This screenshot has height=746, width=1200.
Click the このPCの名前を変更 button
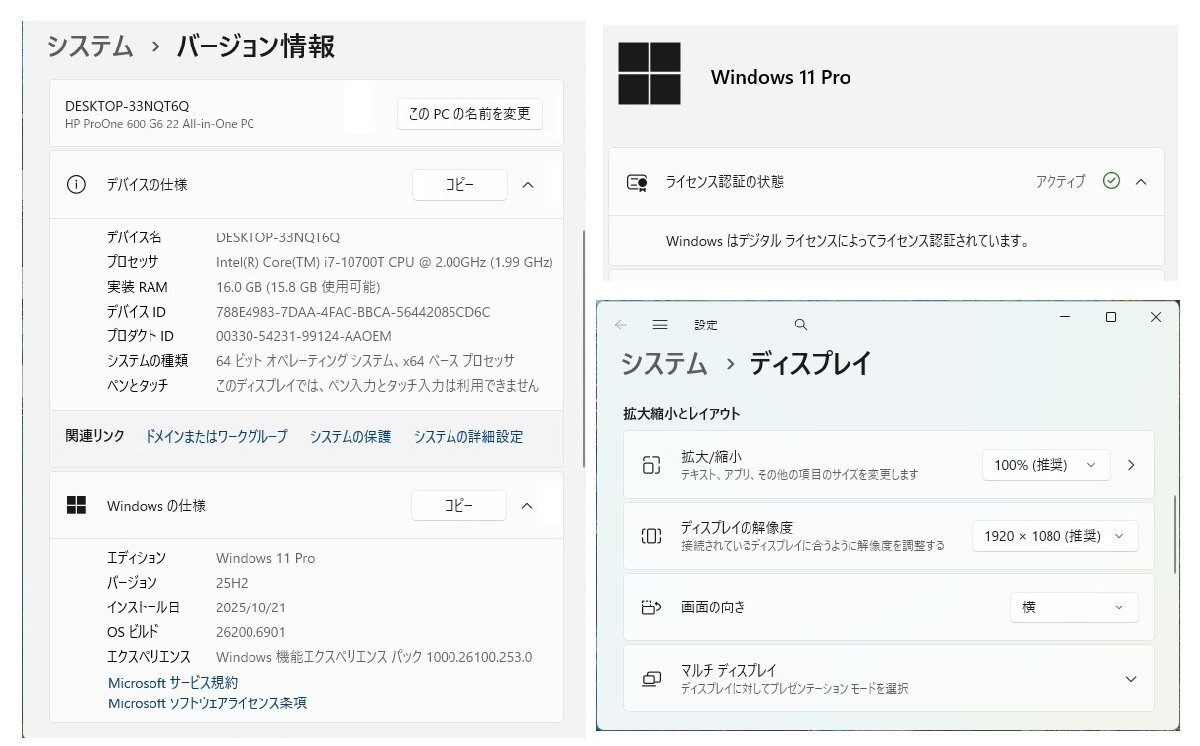click(470, 114)
